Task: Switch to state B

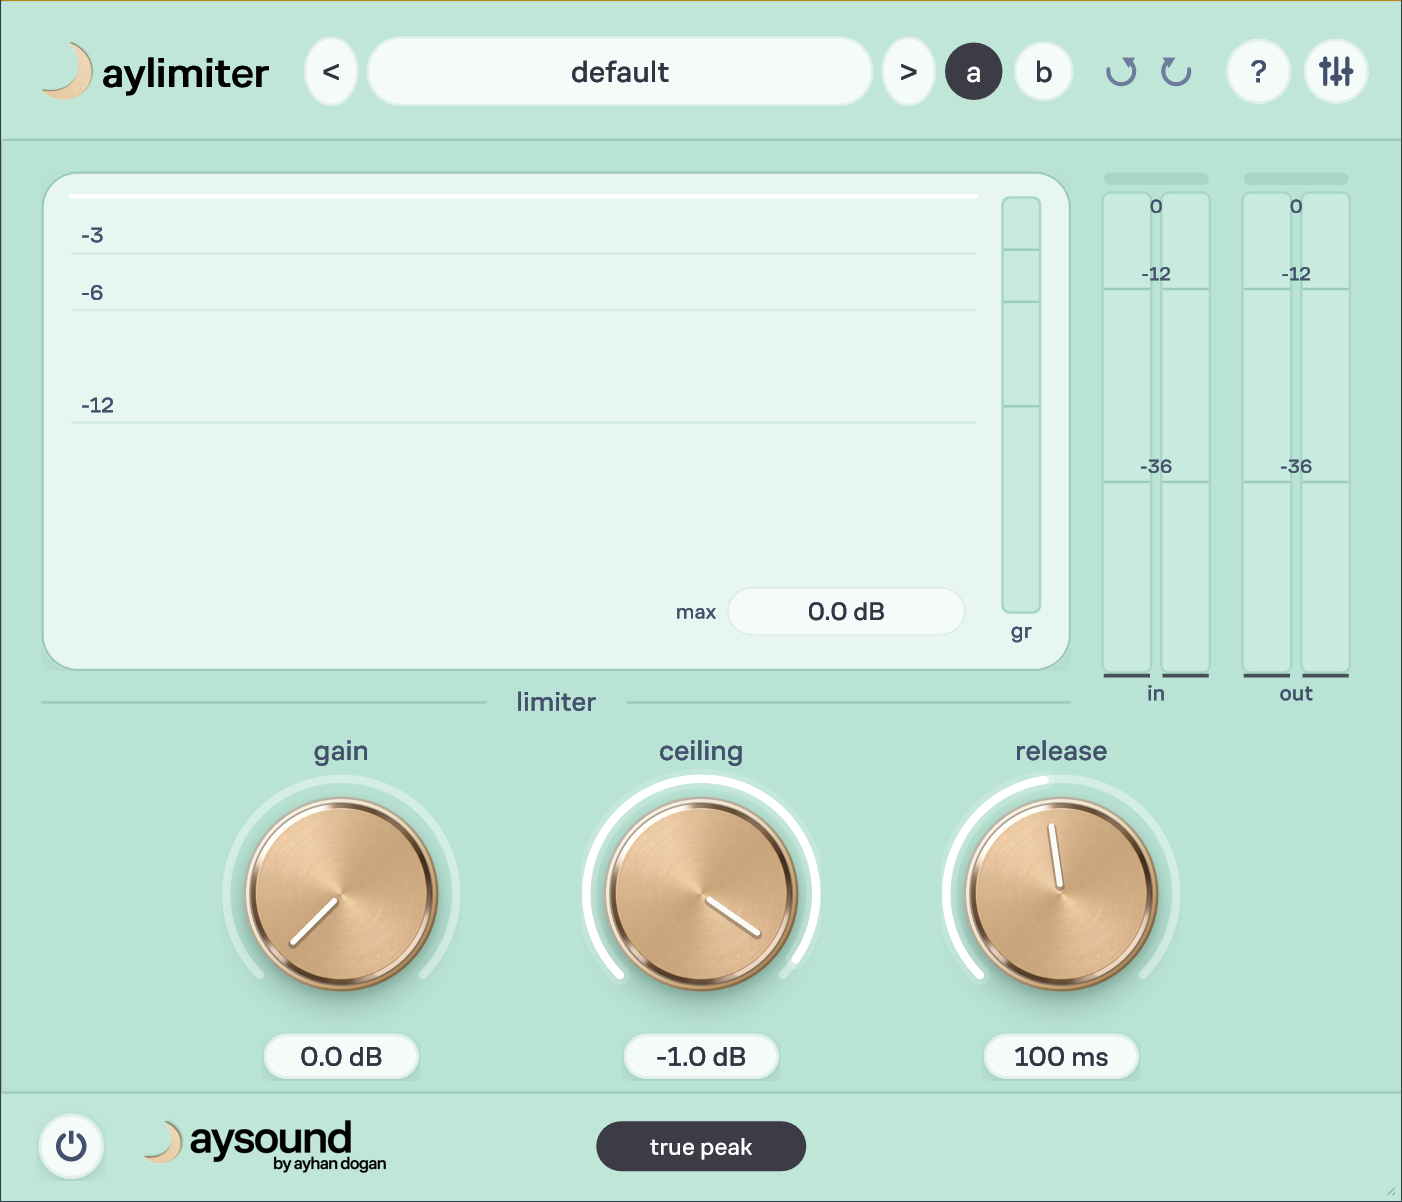Action: click(1043, 72)
